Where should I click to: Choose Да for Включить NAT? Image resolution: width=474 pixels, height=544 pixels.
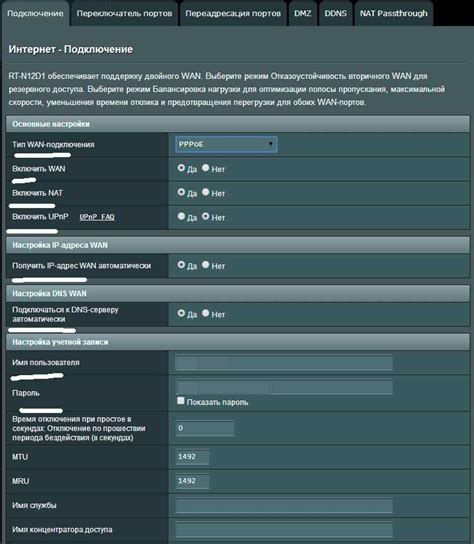click(181, 192)
